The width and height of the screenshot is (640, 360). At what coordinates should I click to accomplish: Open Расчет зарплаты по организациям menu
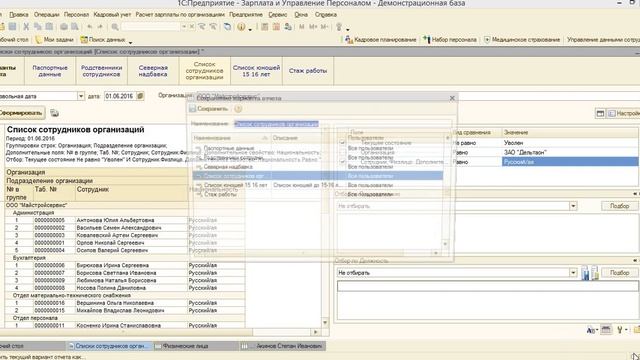pyautogui.click(x=180, y=14)
